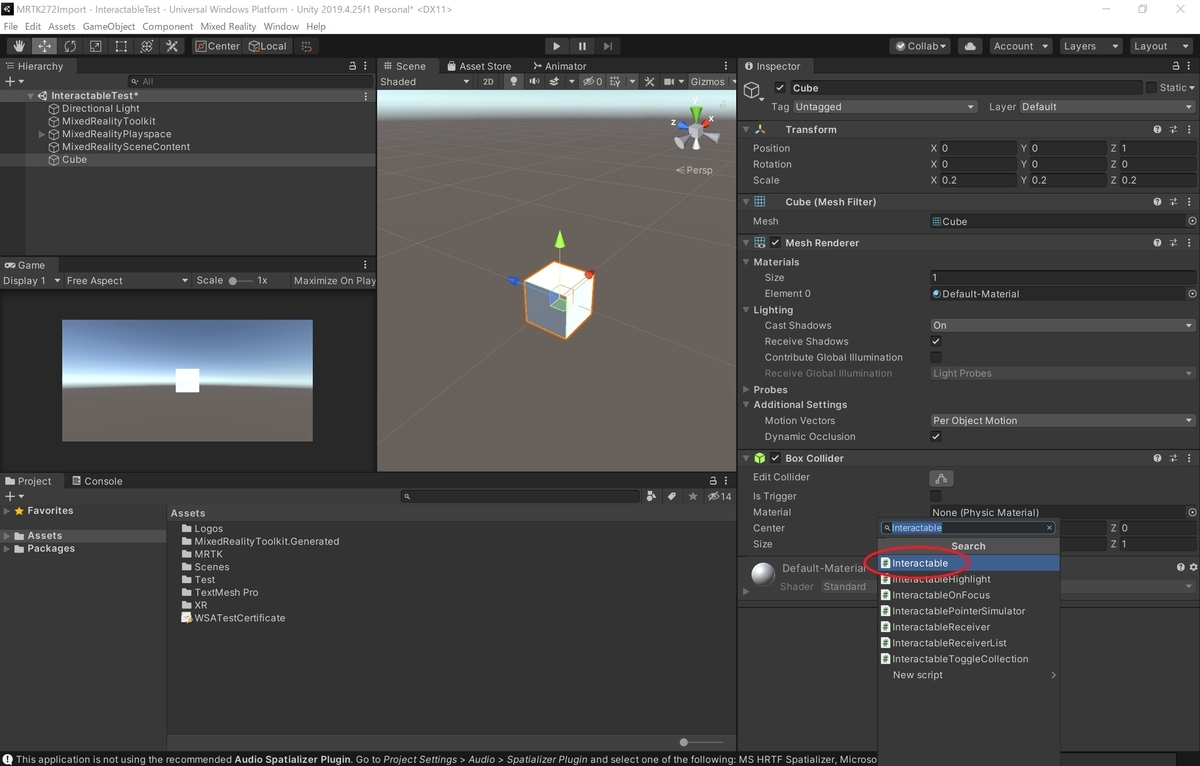
Task: Open Gizmos dropdown in Scene view
Action: click(x=712, y=82)
